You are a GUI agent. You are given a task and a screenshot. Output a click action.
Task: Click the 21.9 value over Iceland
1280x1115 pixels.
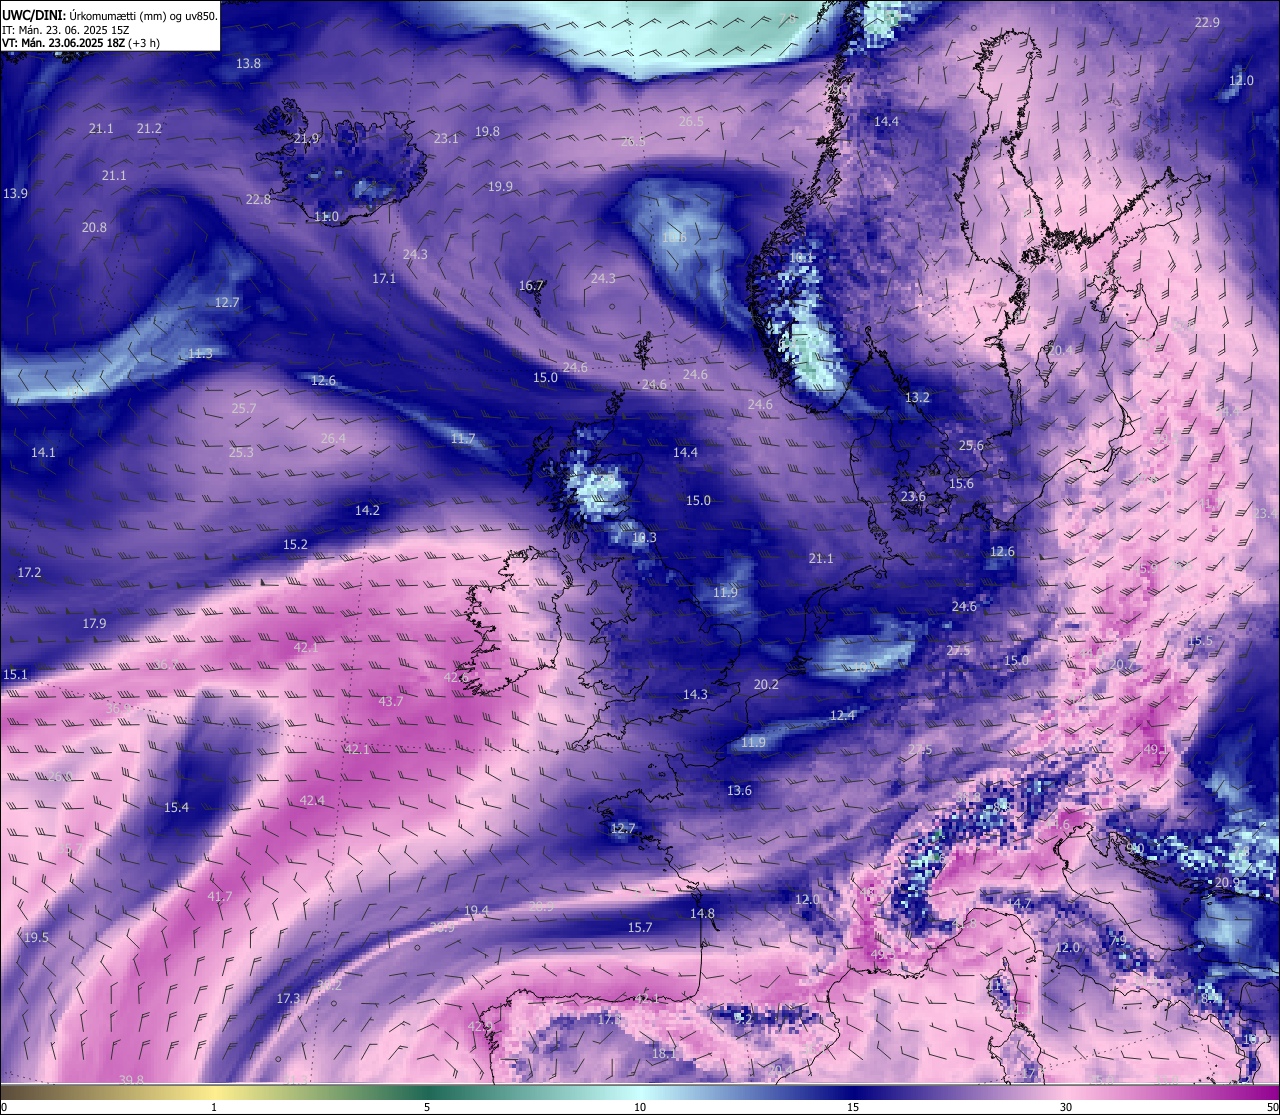[307, 138]
